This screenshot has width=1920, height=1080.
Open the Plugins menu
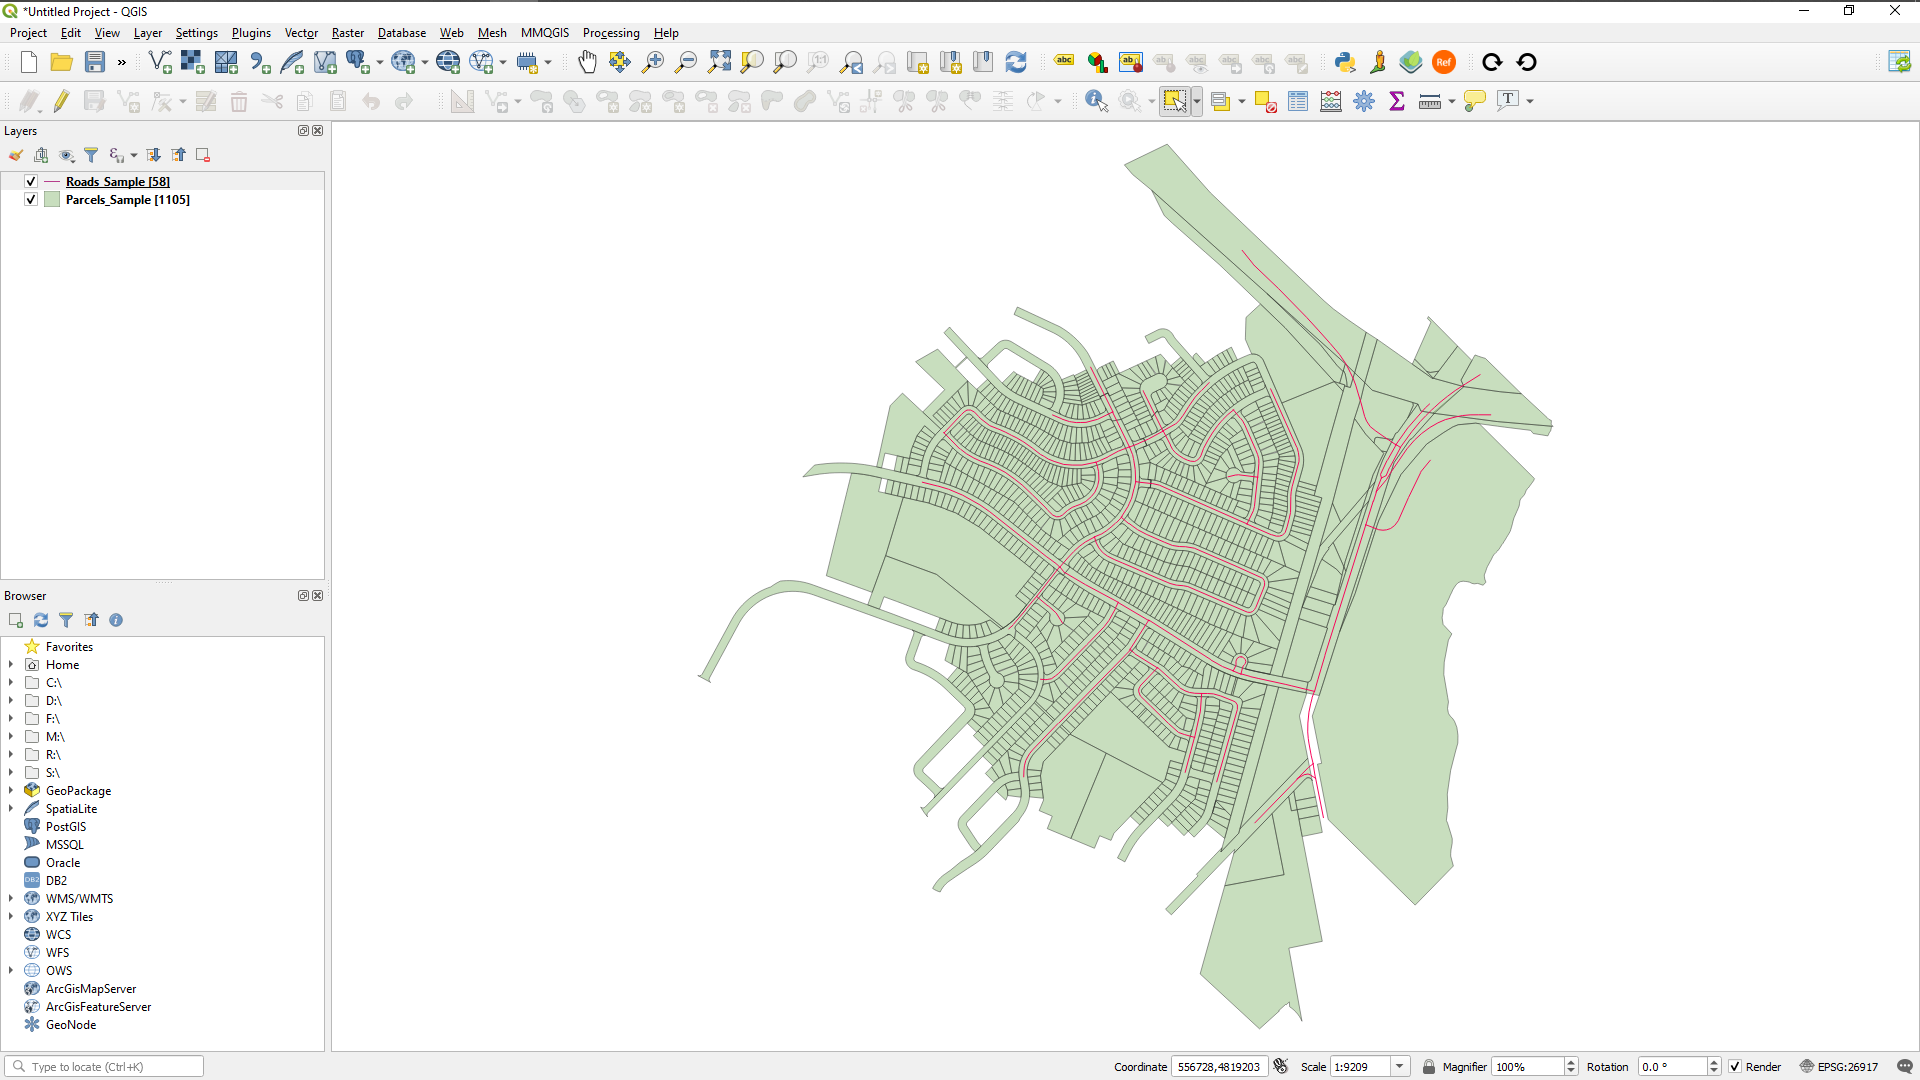251,33
